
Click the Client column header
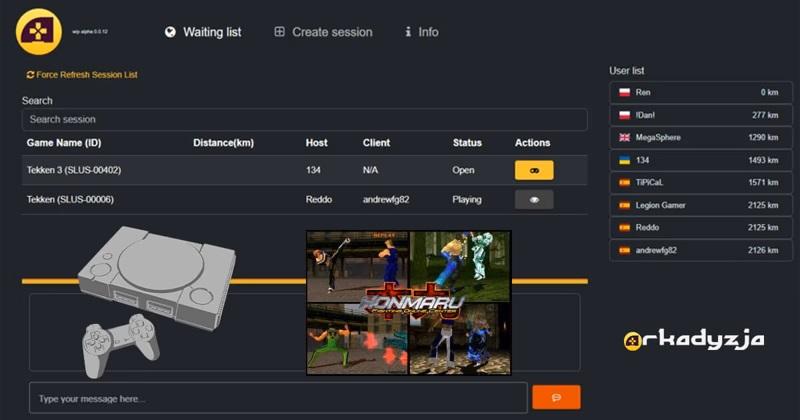point(377,143)
